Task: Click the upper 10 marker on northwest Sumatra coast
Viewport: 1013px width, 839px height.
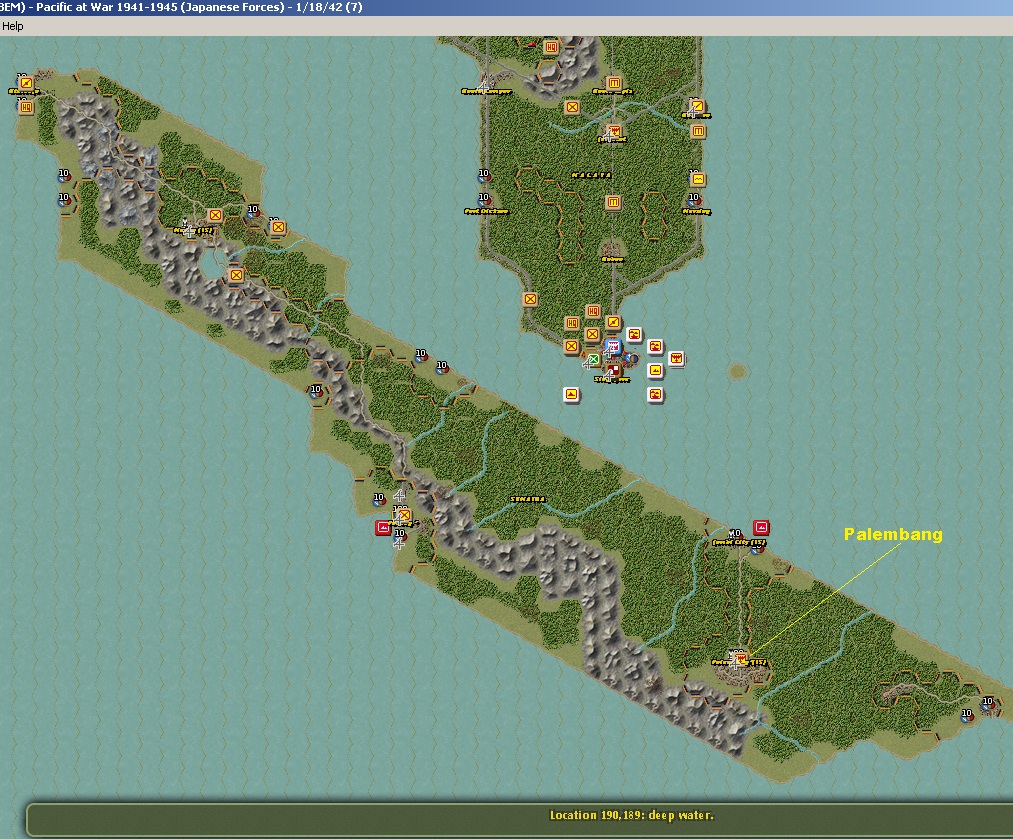Action: click(64, 174)
